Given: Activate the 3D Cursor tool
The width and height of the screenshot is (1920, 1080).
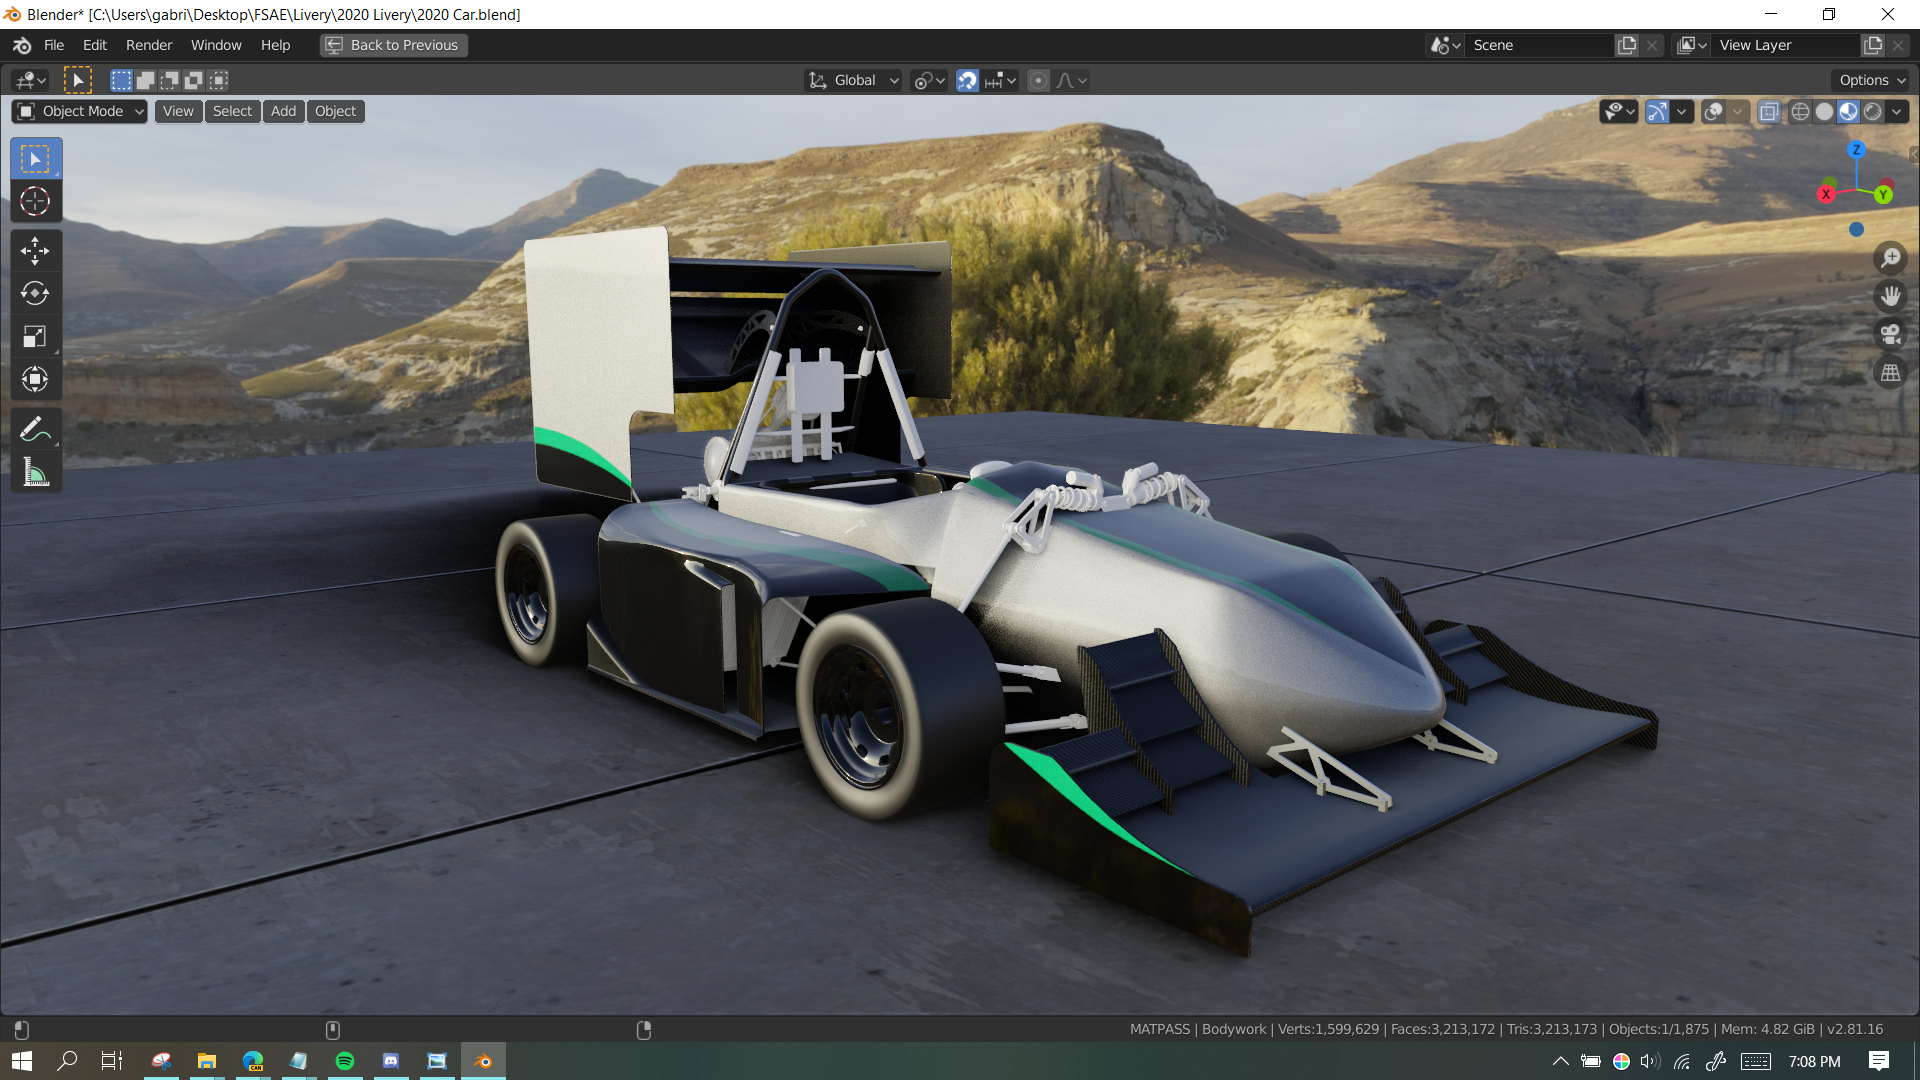Looking at the screenshot, I should tap(36, 202).
